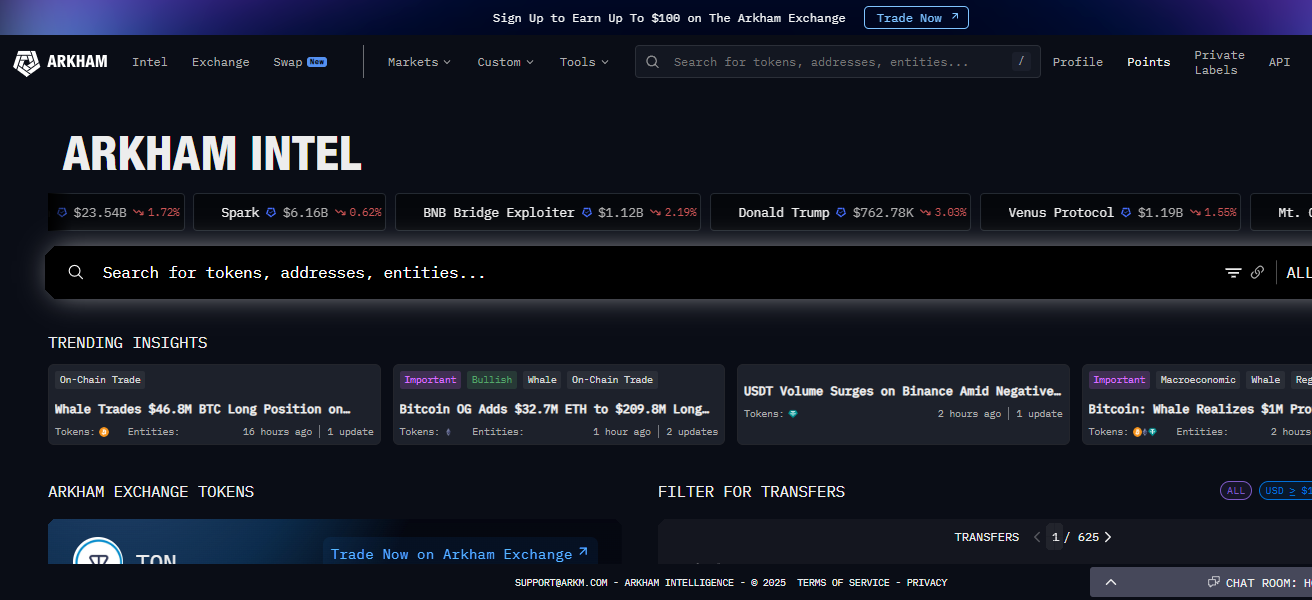Open the filter icon in the main search bar
This screenshot has width=1312, height=600.
point(1233,273)
